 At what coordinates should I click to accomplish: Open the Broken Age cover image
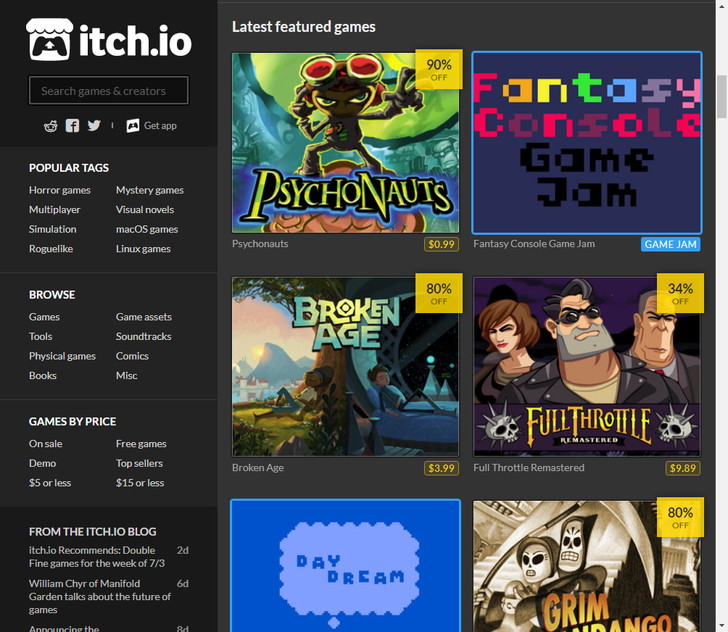345,367
